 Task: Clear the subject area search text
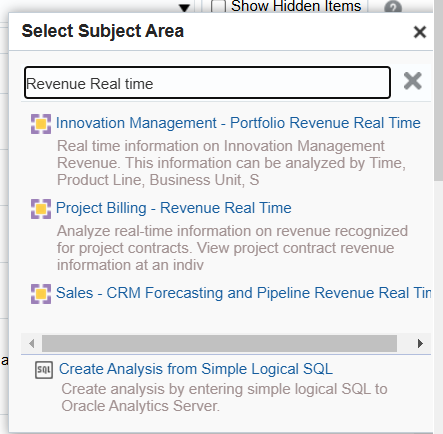click(x=413, y=81)
